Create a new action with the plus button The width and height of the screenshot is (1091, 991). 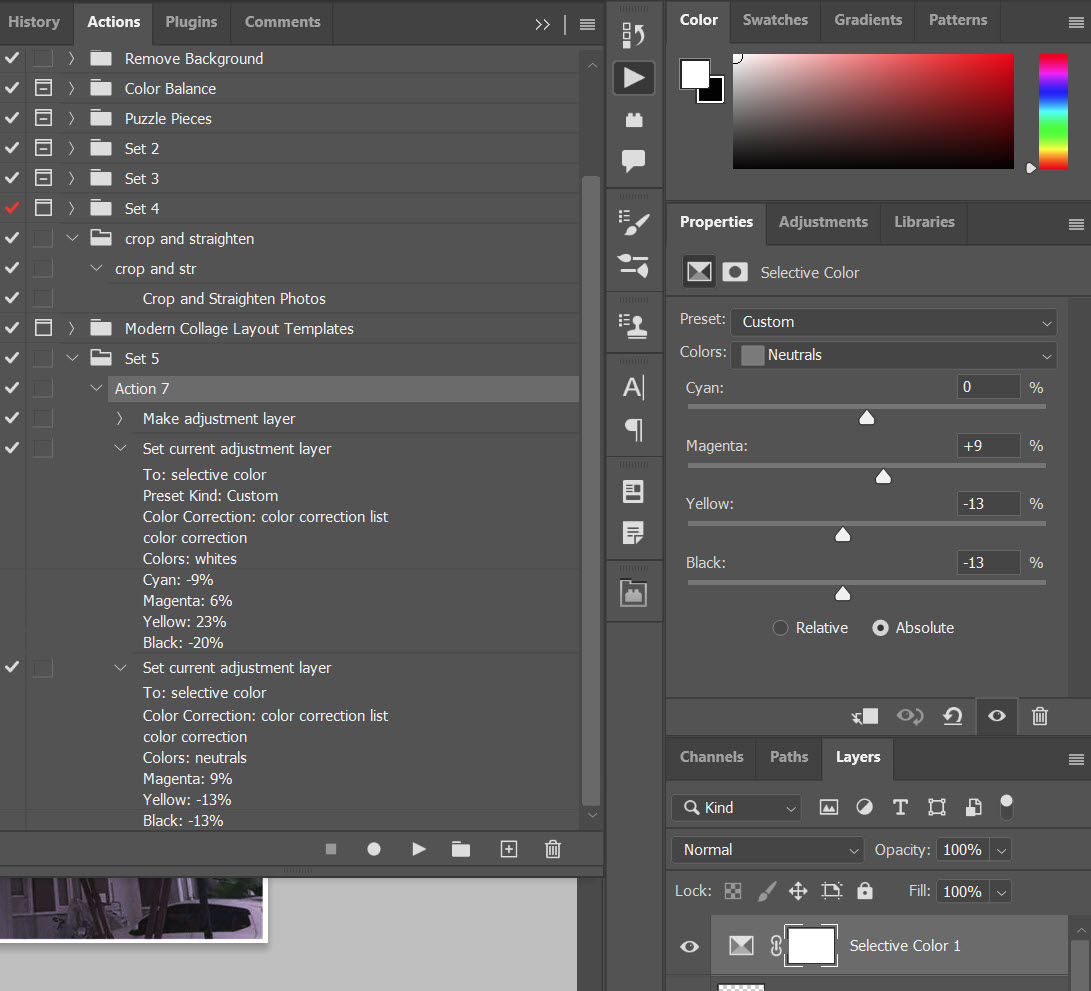[508, 848]
